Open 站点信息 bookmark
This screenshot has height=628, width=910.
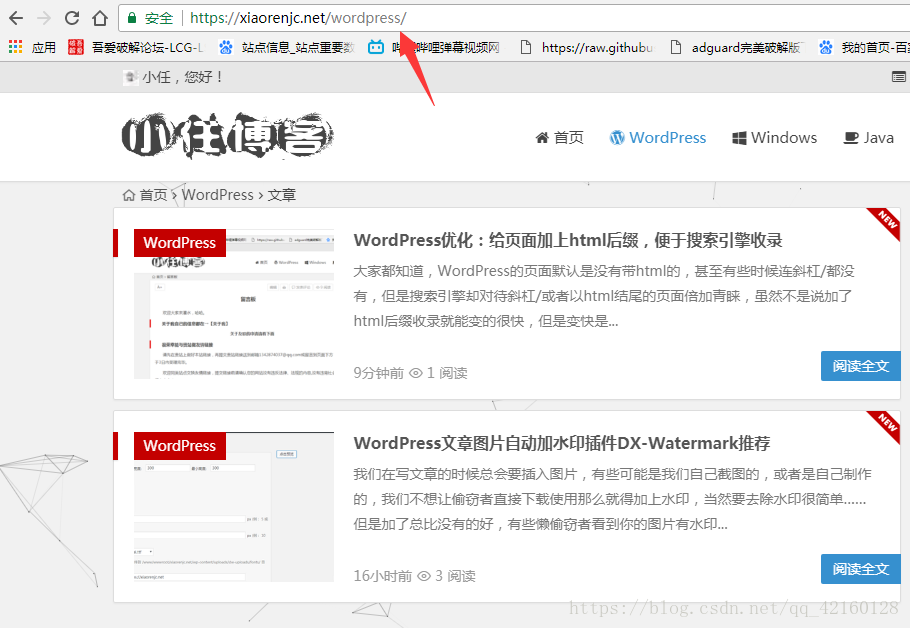point(286,48)
